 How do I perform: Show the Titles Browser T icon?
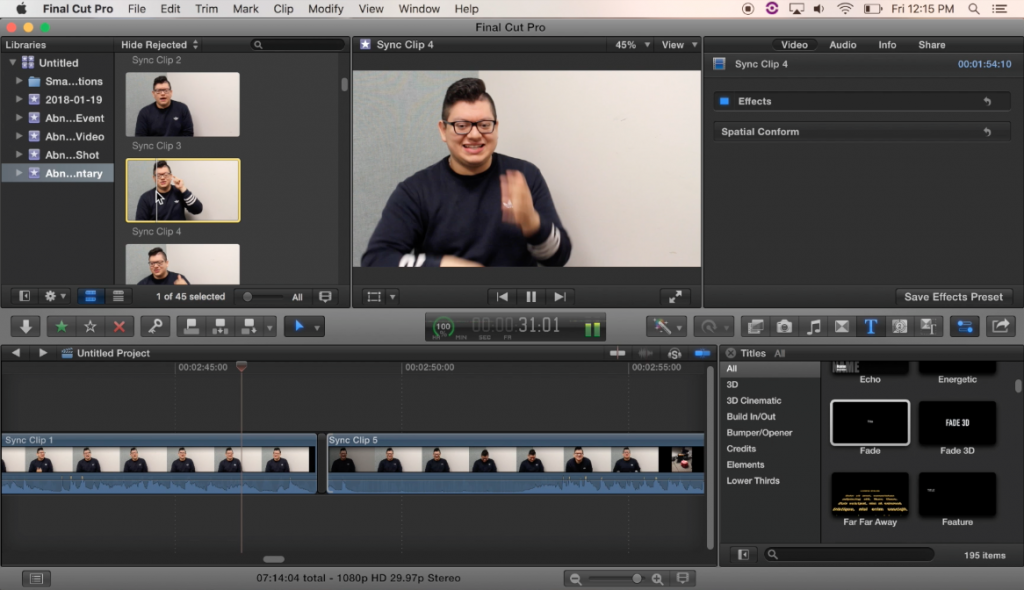871,326
